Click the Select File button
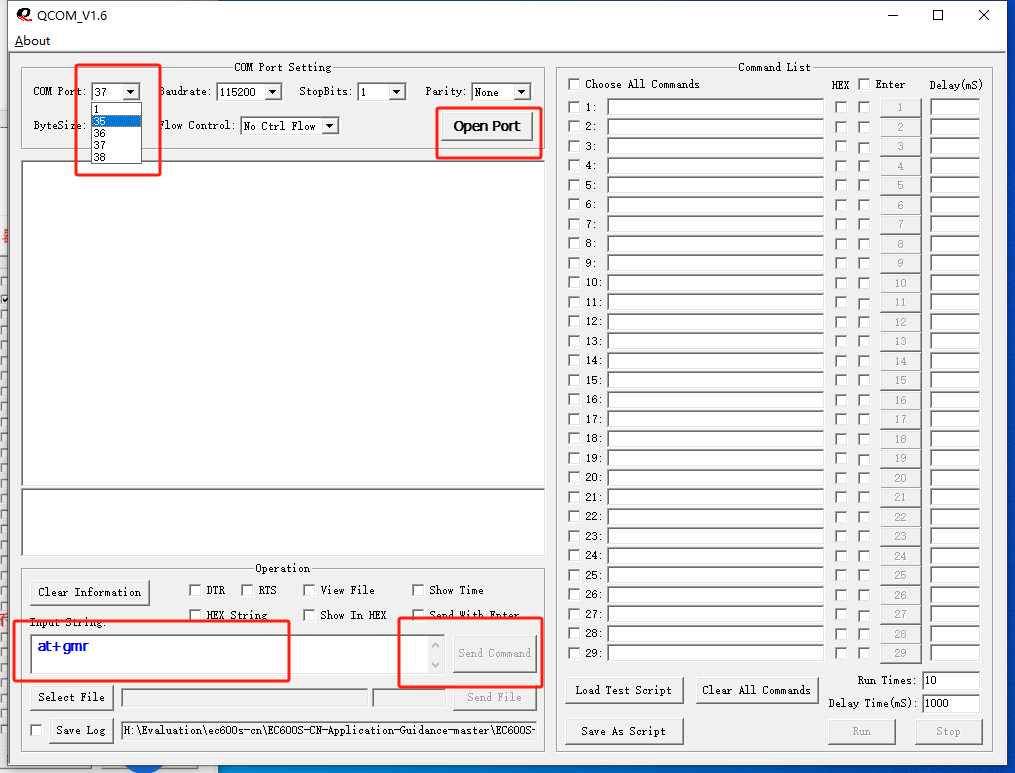Screen dimensions: 1015x773 point(71,697)
